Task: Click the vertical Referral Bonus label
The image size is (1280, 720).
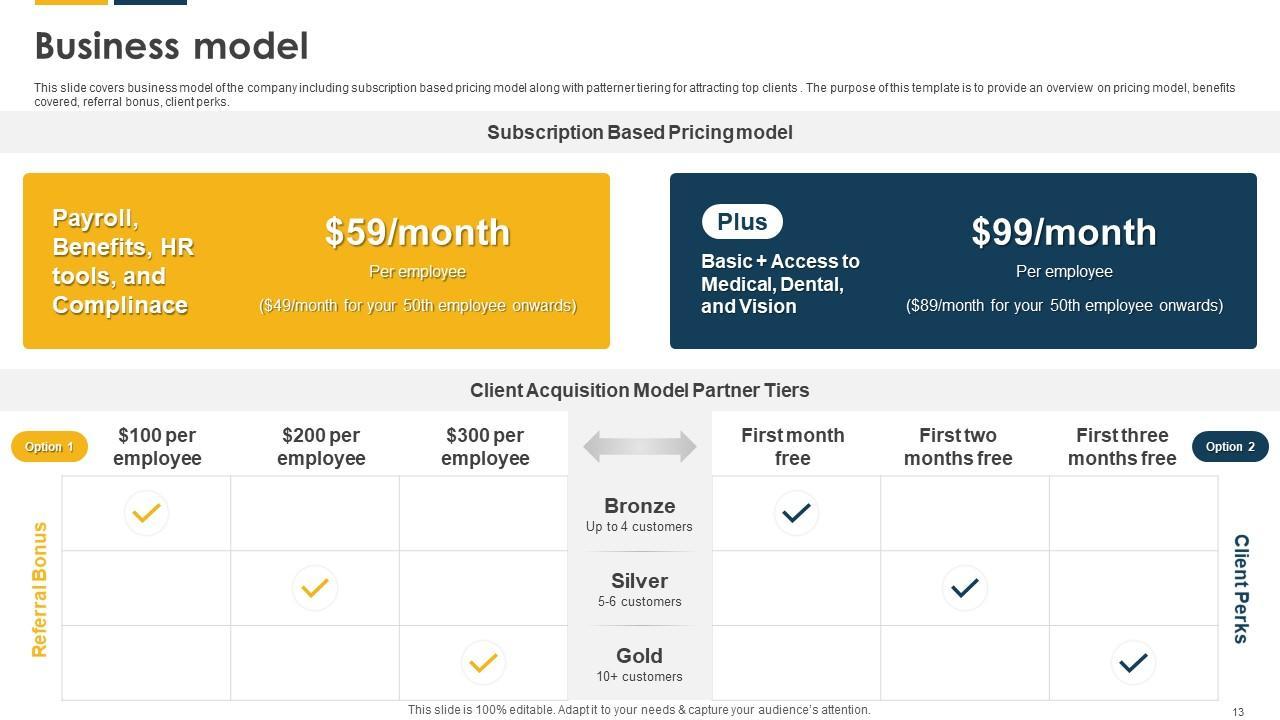Action: coord(40,589)
